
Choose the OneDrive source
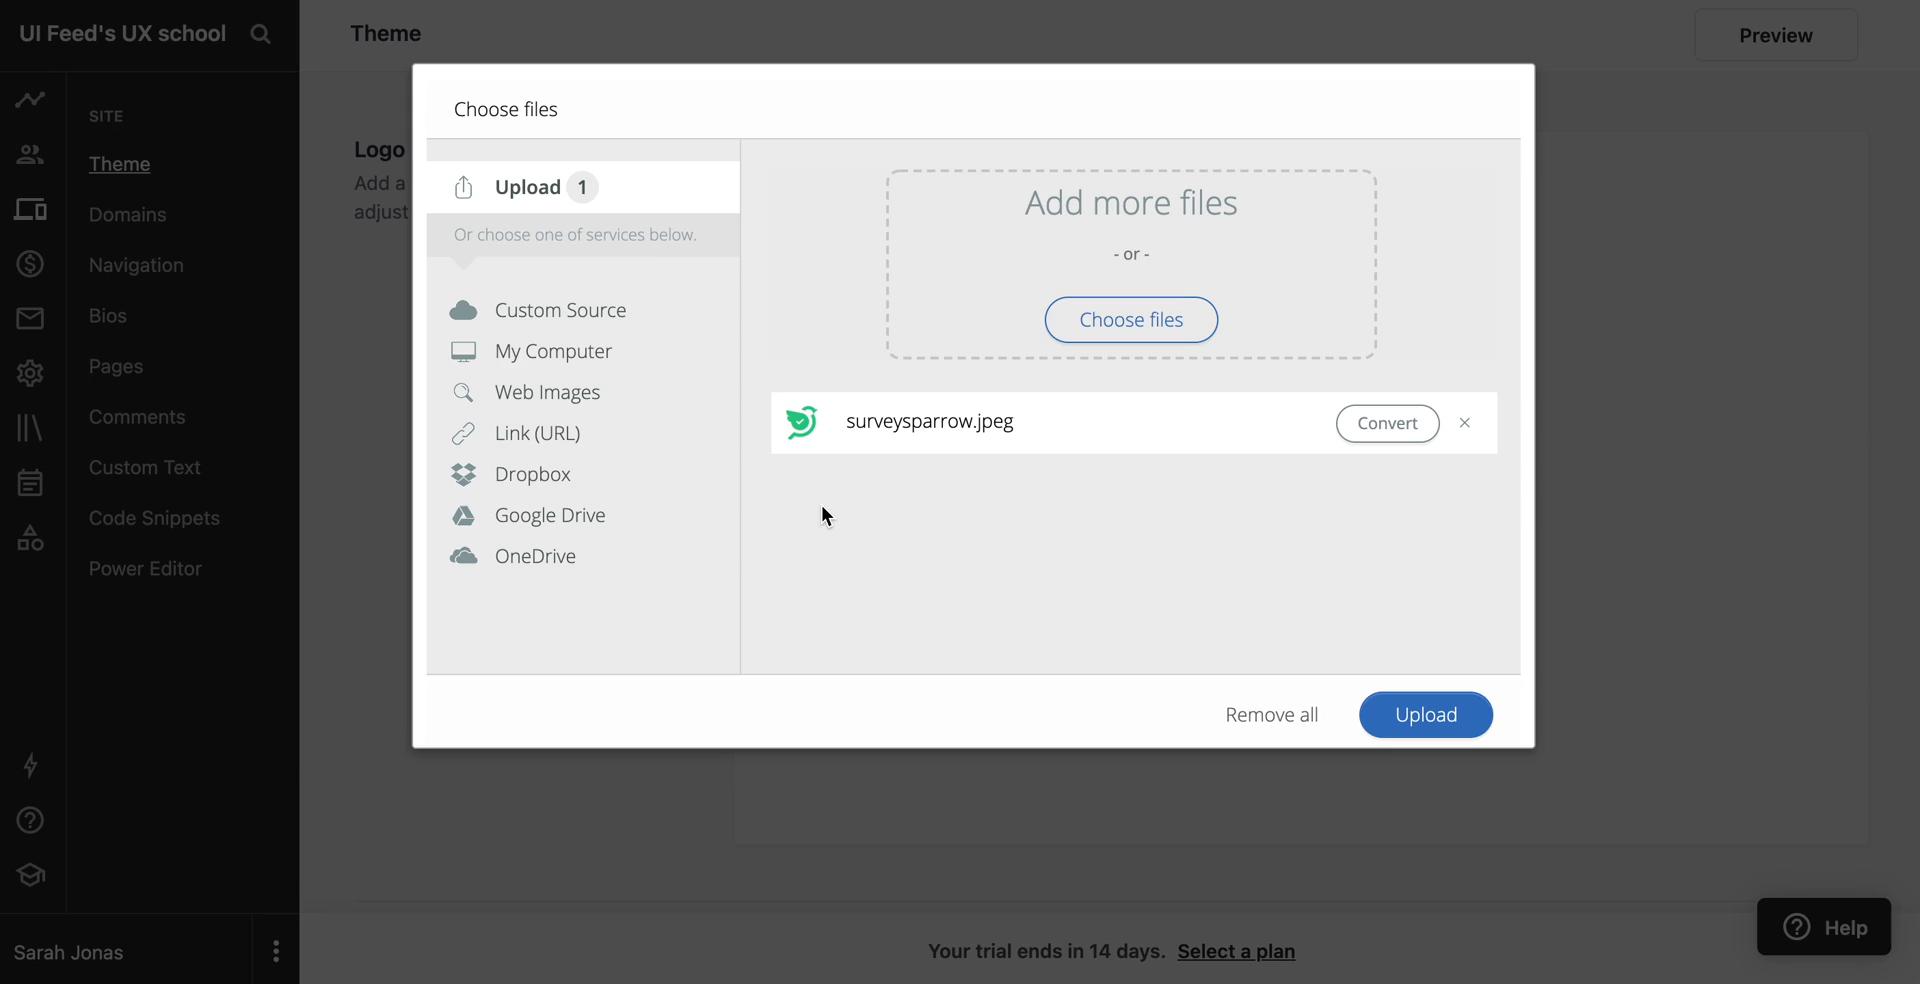(x=535, y=556)
